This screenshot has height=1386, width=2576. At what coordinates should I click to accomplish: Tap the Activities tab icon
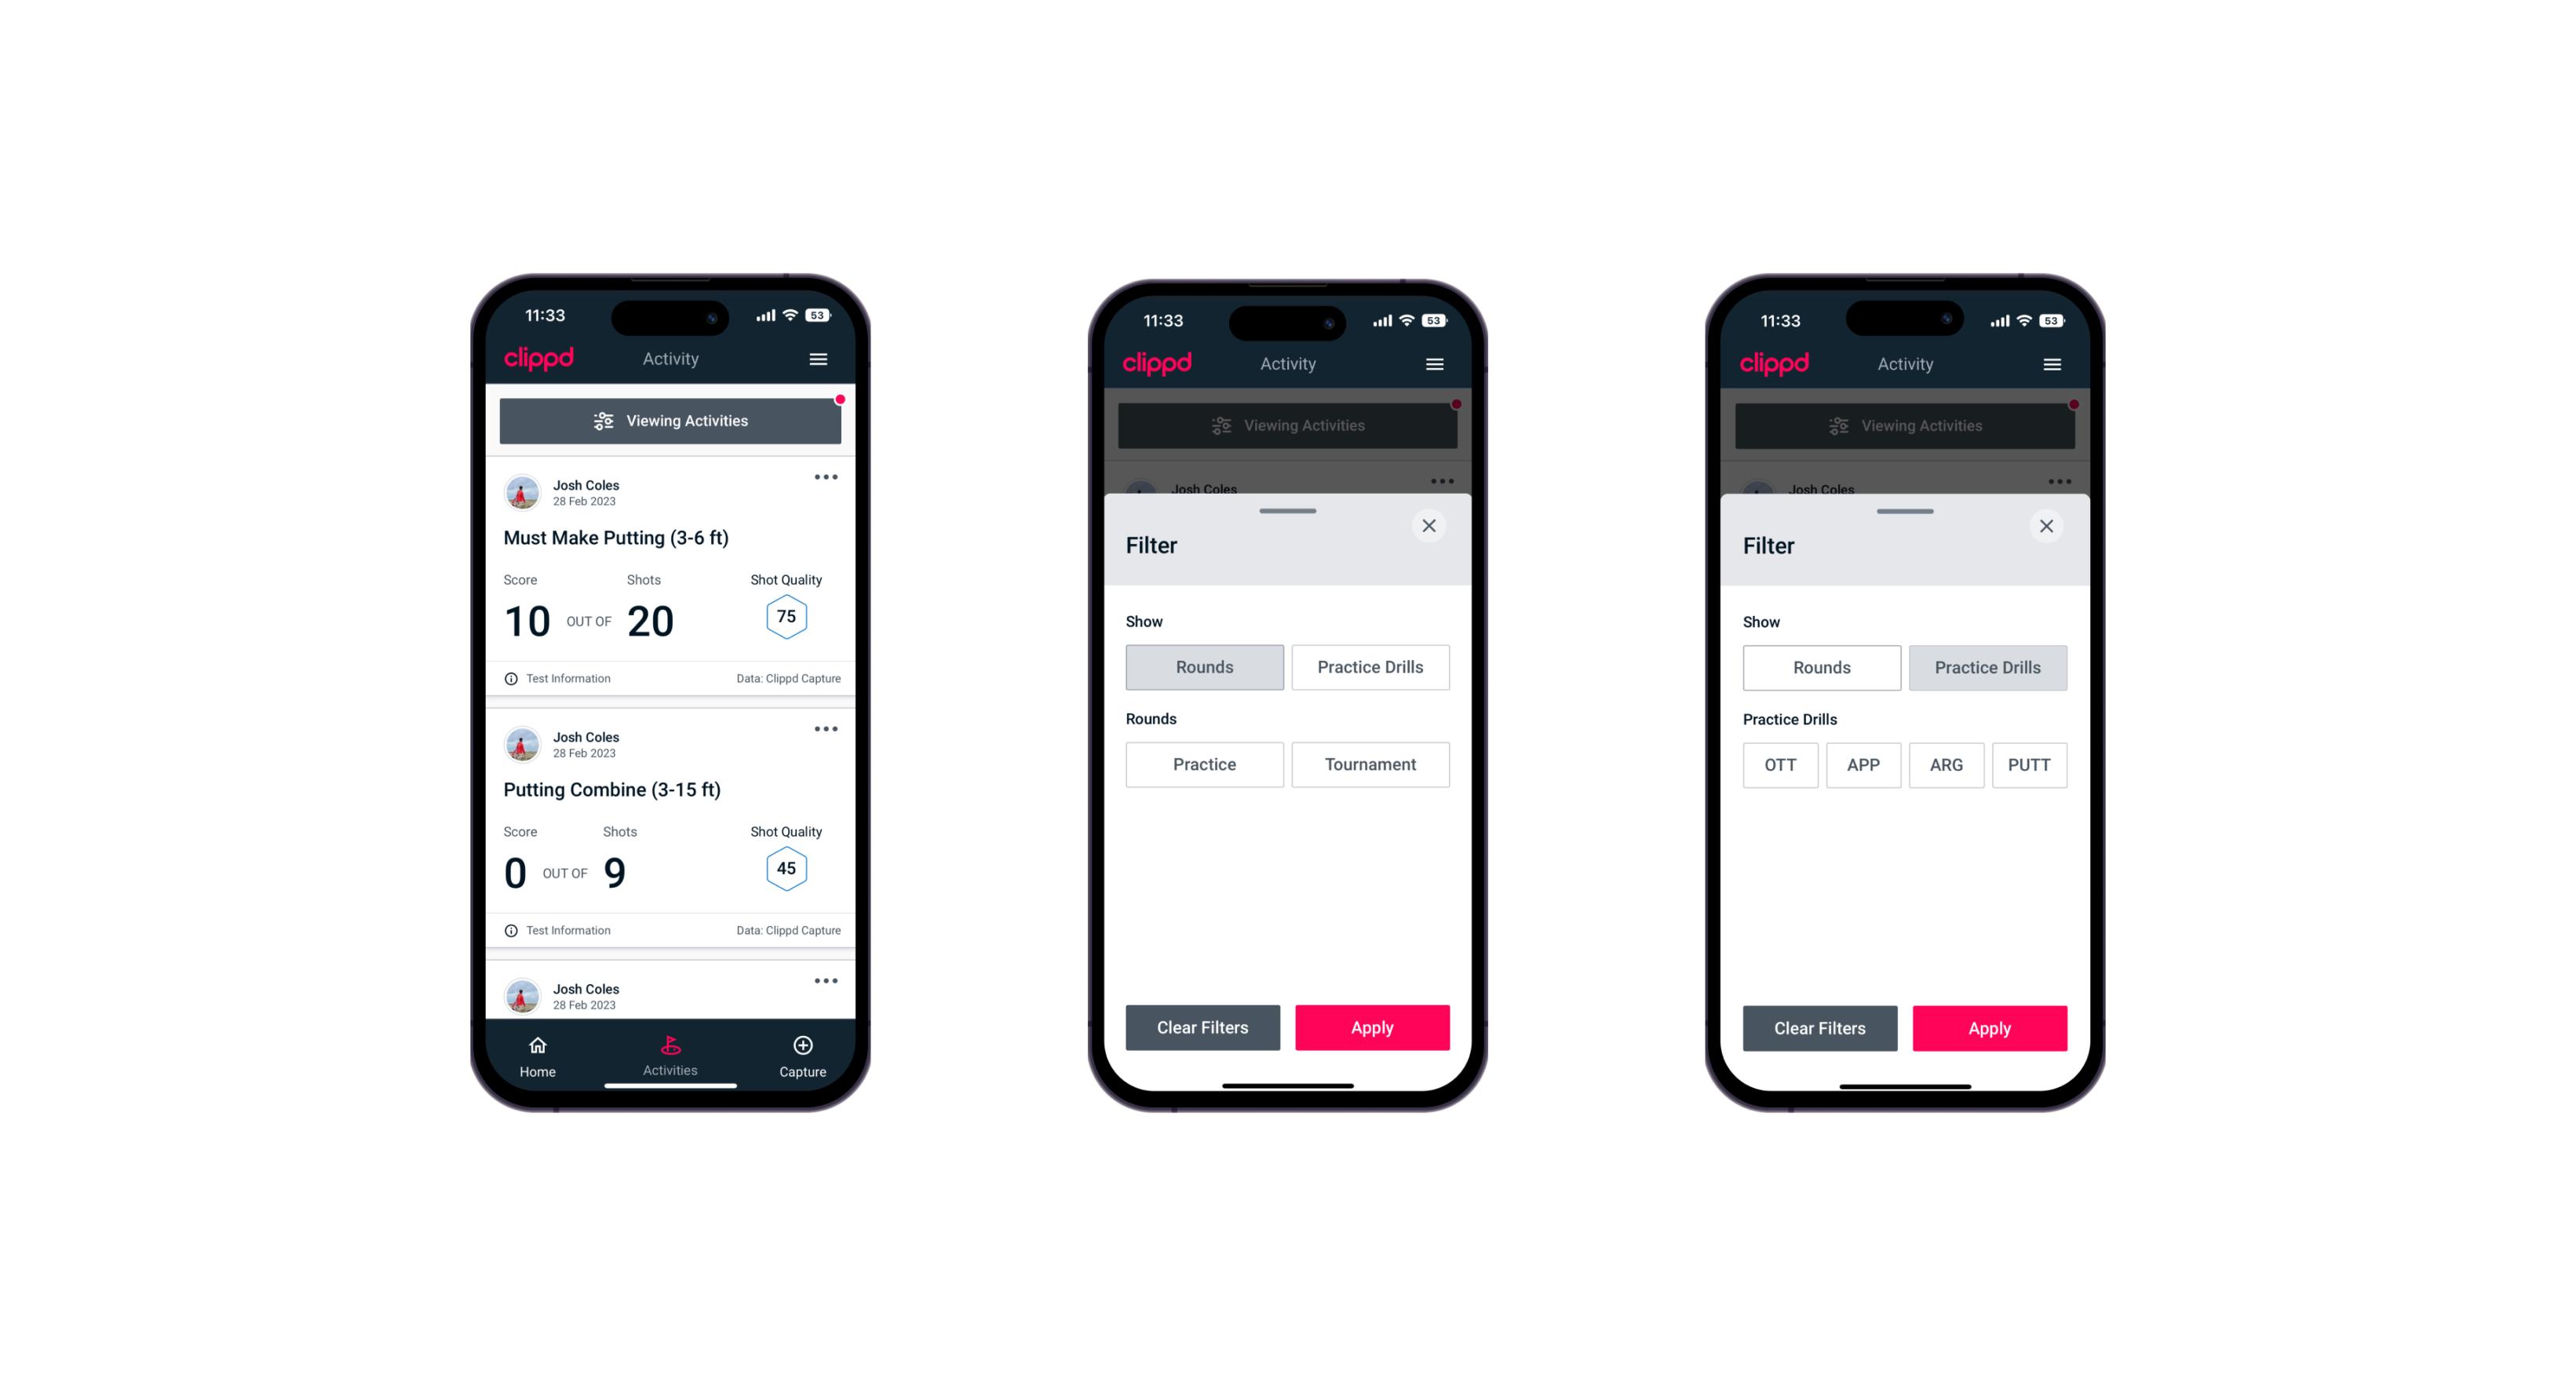[671, 1046]
